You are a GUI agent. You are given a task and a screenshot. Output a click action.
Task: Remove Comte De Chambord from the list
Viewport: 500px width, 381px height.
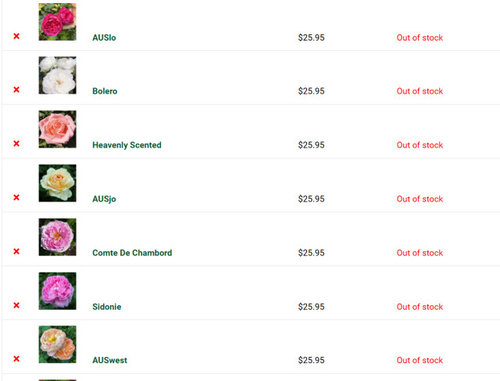click(x=16, y=251)
